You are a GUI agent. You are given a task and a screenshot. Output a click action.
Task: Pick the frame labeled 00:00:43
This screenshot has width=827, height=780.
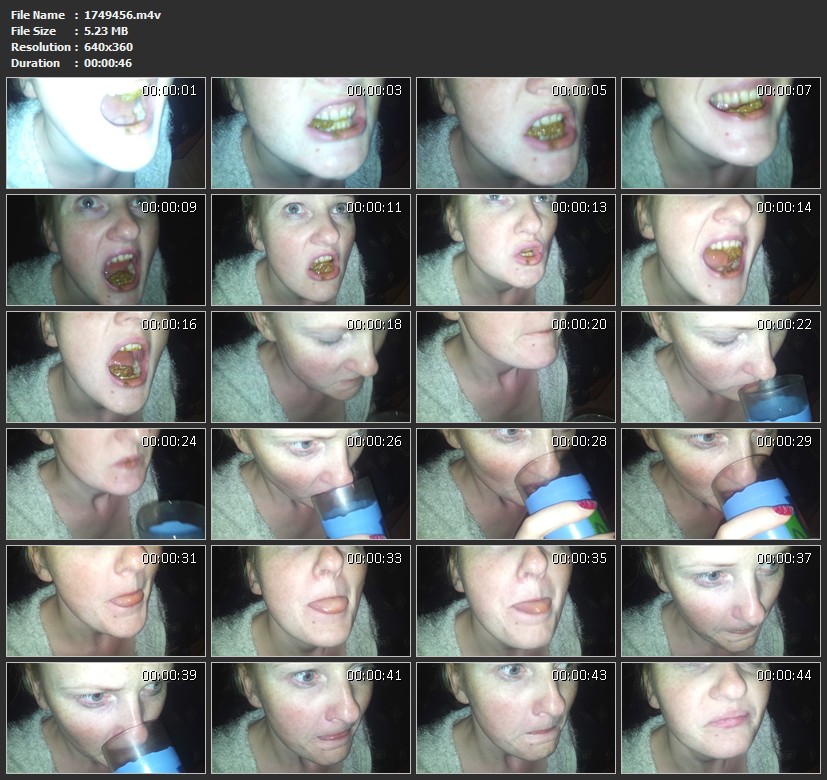click(x=516, y=718)
